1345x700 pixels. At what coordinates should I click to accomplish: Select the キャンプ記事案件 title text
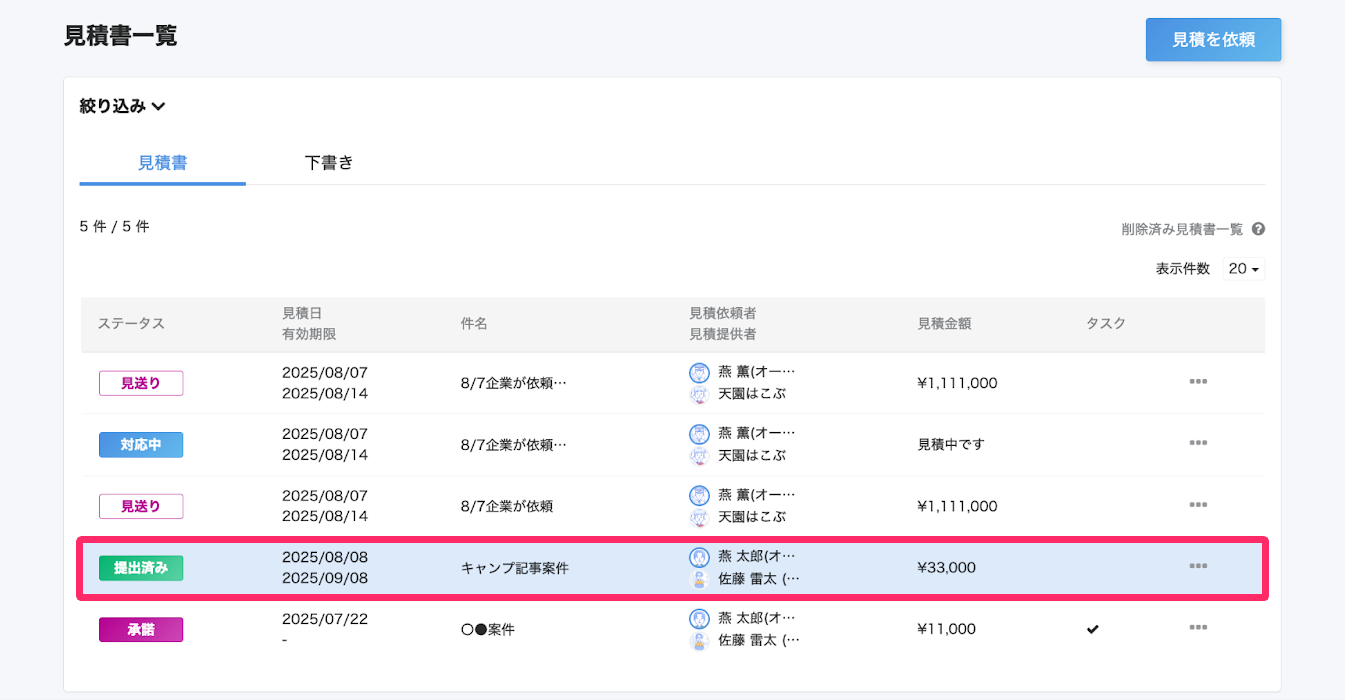[x=514, y=568]
